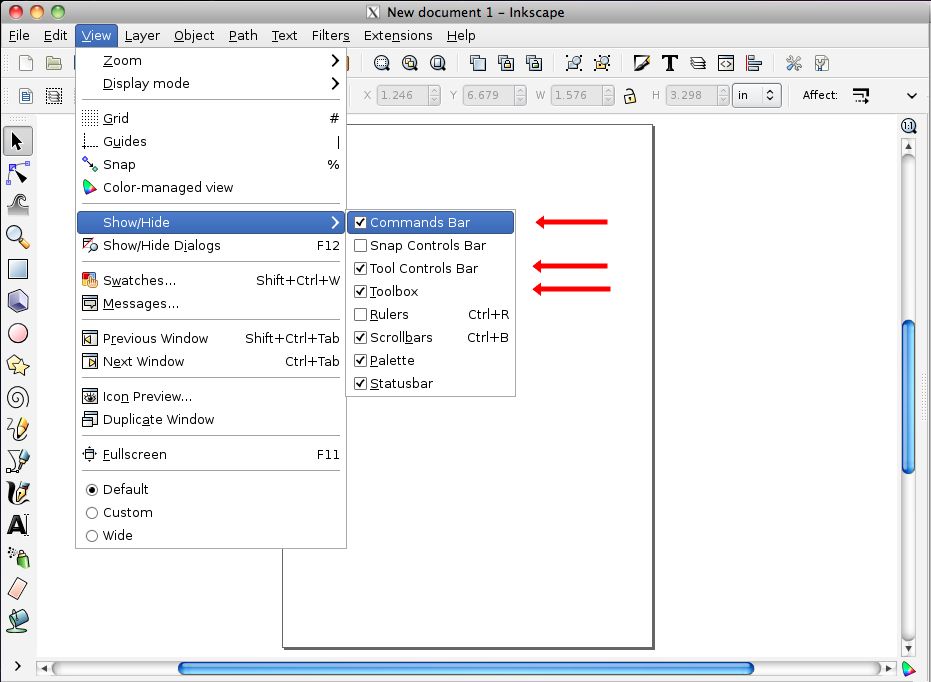This screenshot has width=931, height=682.
Task: Select the Ellipse circle tool
Action: pos(17,333)
